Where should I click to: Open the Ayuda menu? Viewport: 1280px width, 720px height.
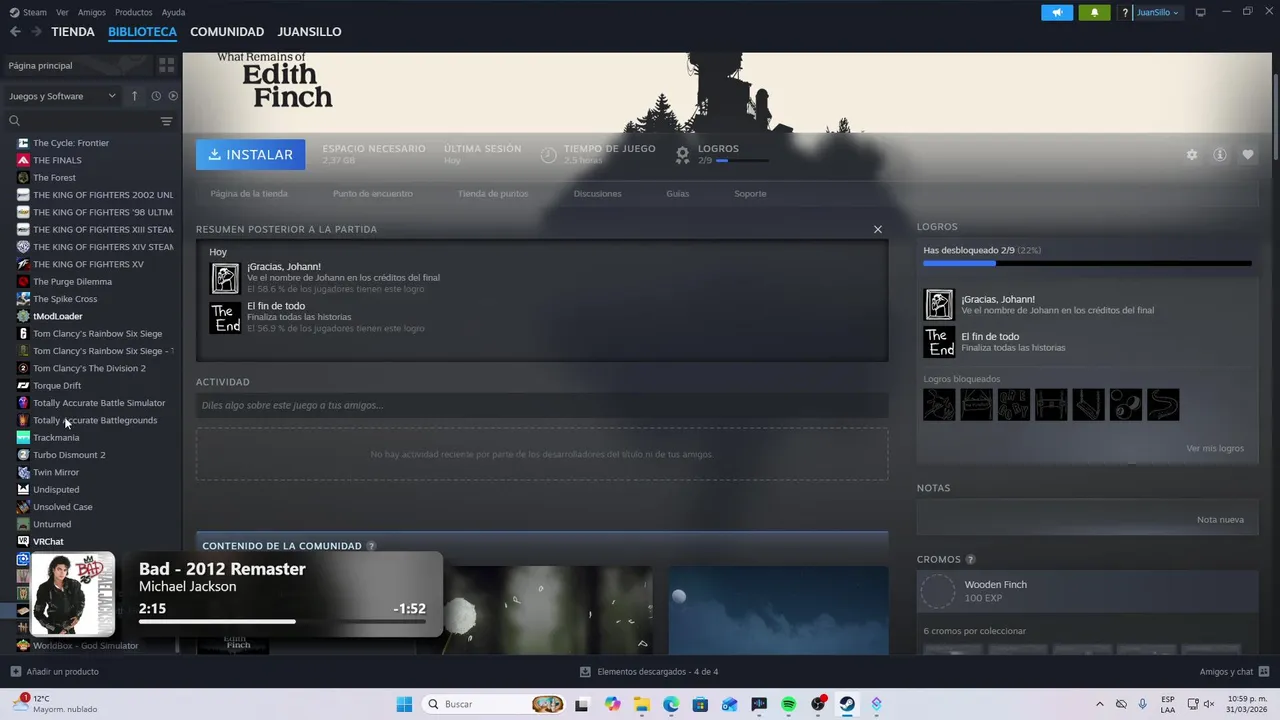(173, 12)
